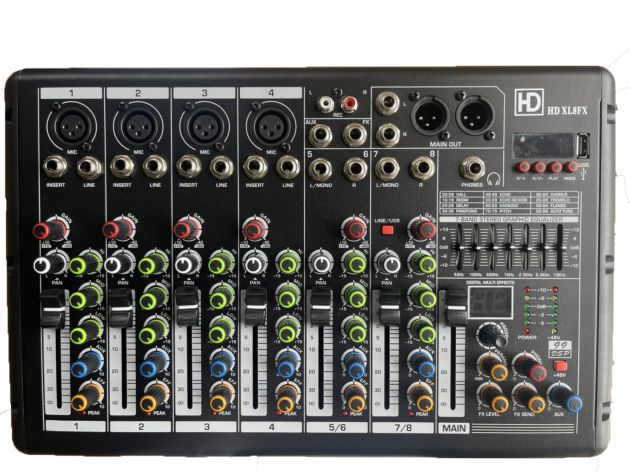Select channel 7 L/MONO input jack

pos(387,169)
